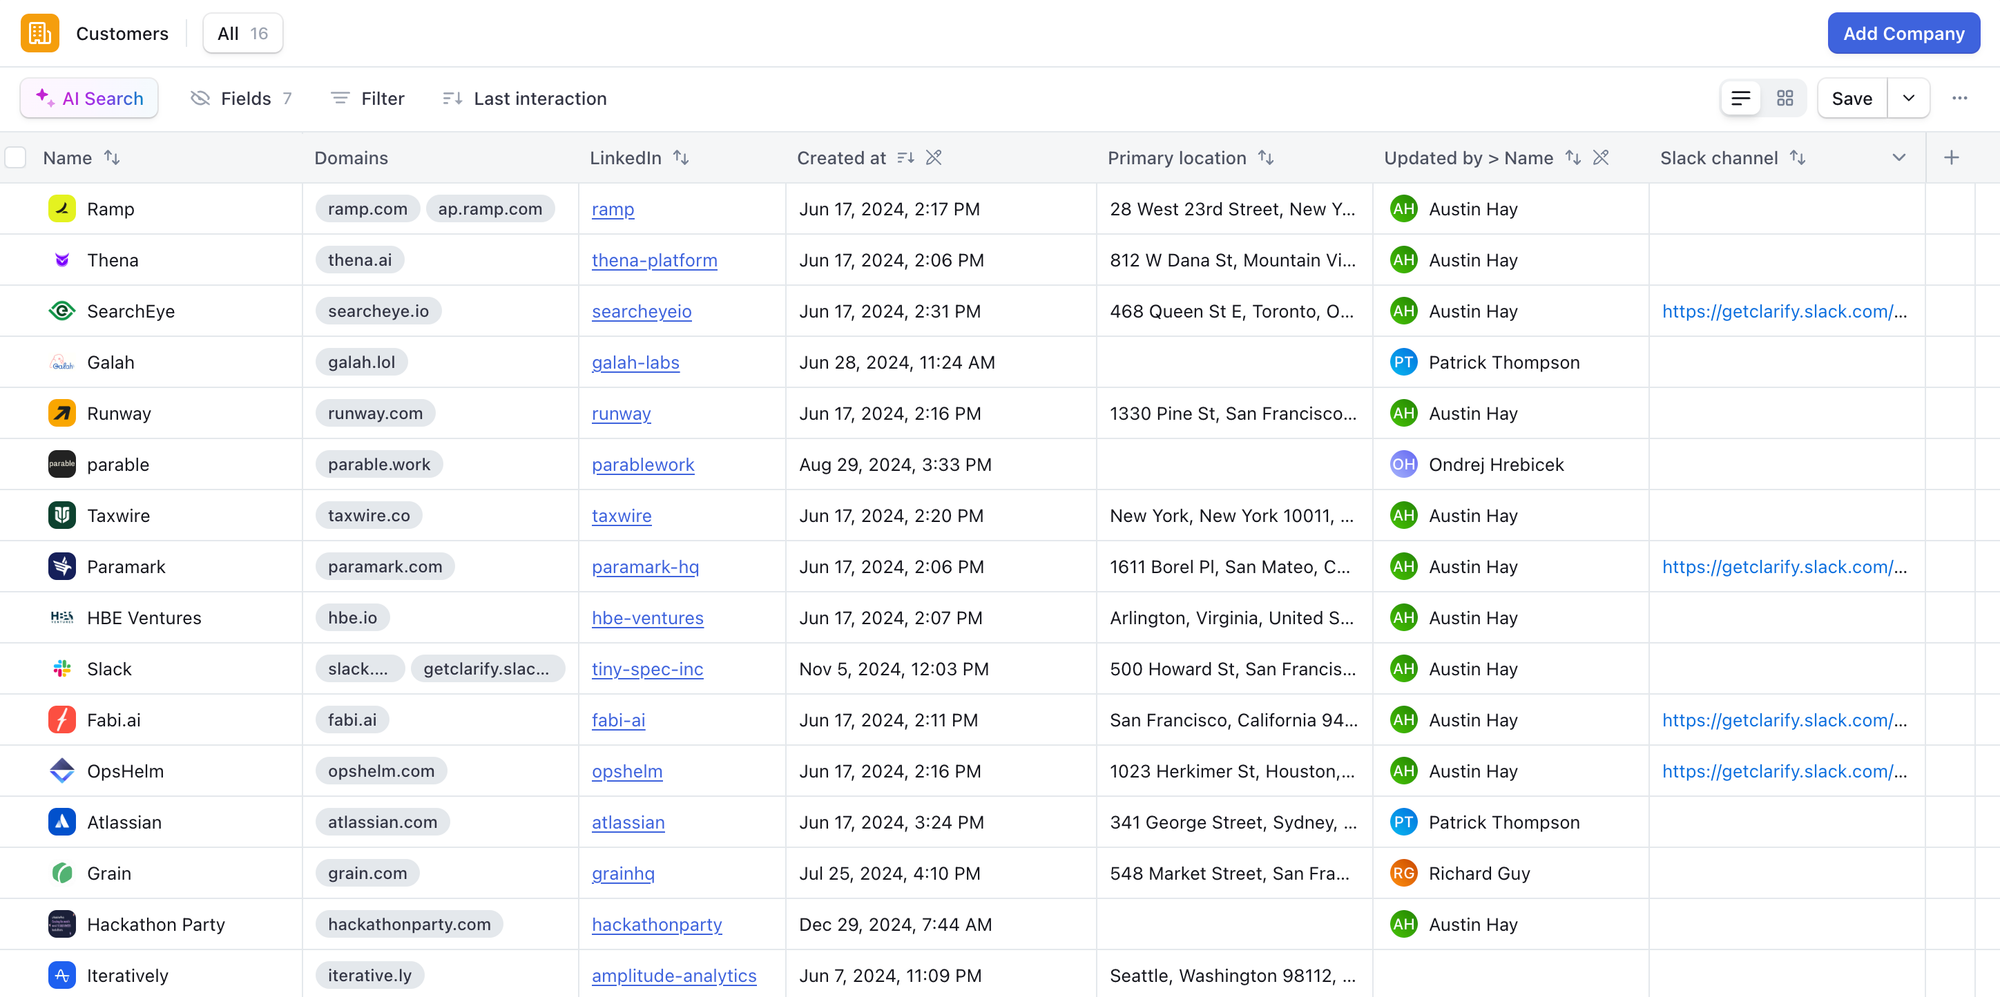Open the AI Search sparkle button
Viewport: 2000px width, 997px height.
(89, 98)
